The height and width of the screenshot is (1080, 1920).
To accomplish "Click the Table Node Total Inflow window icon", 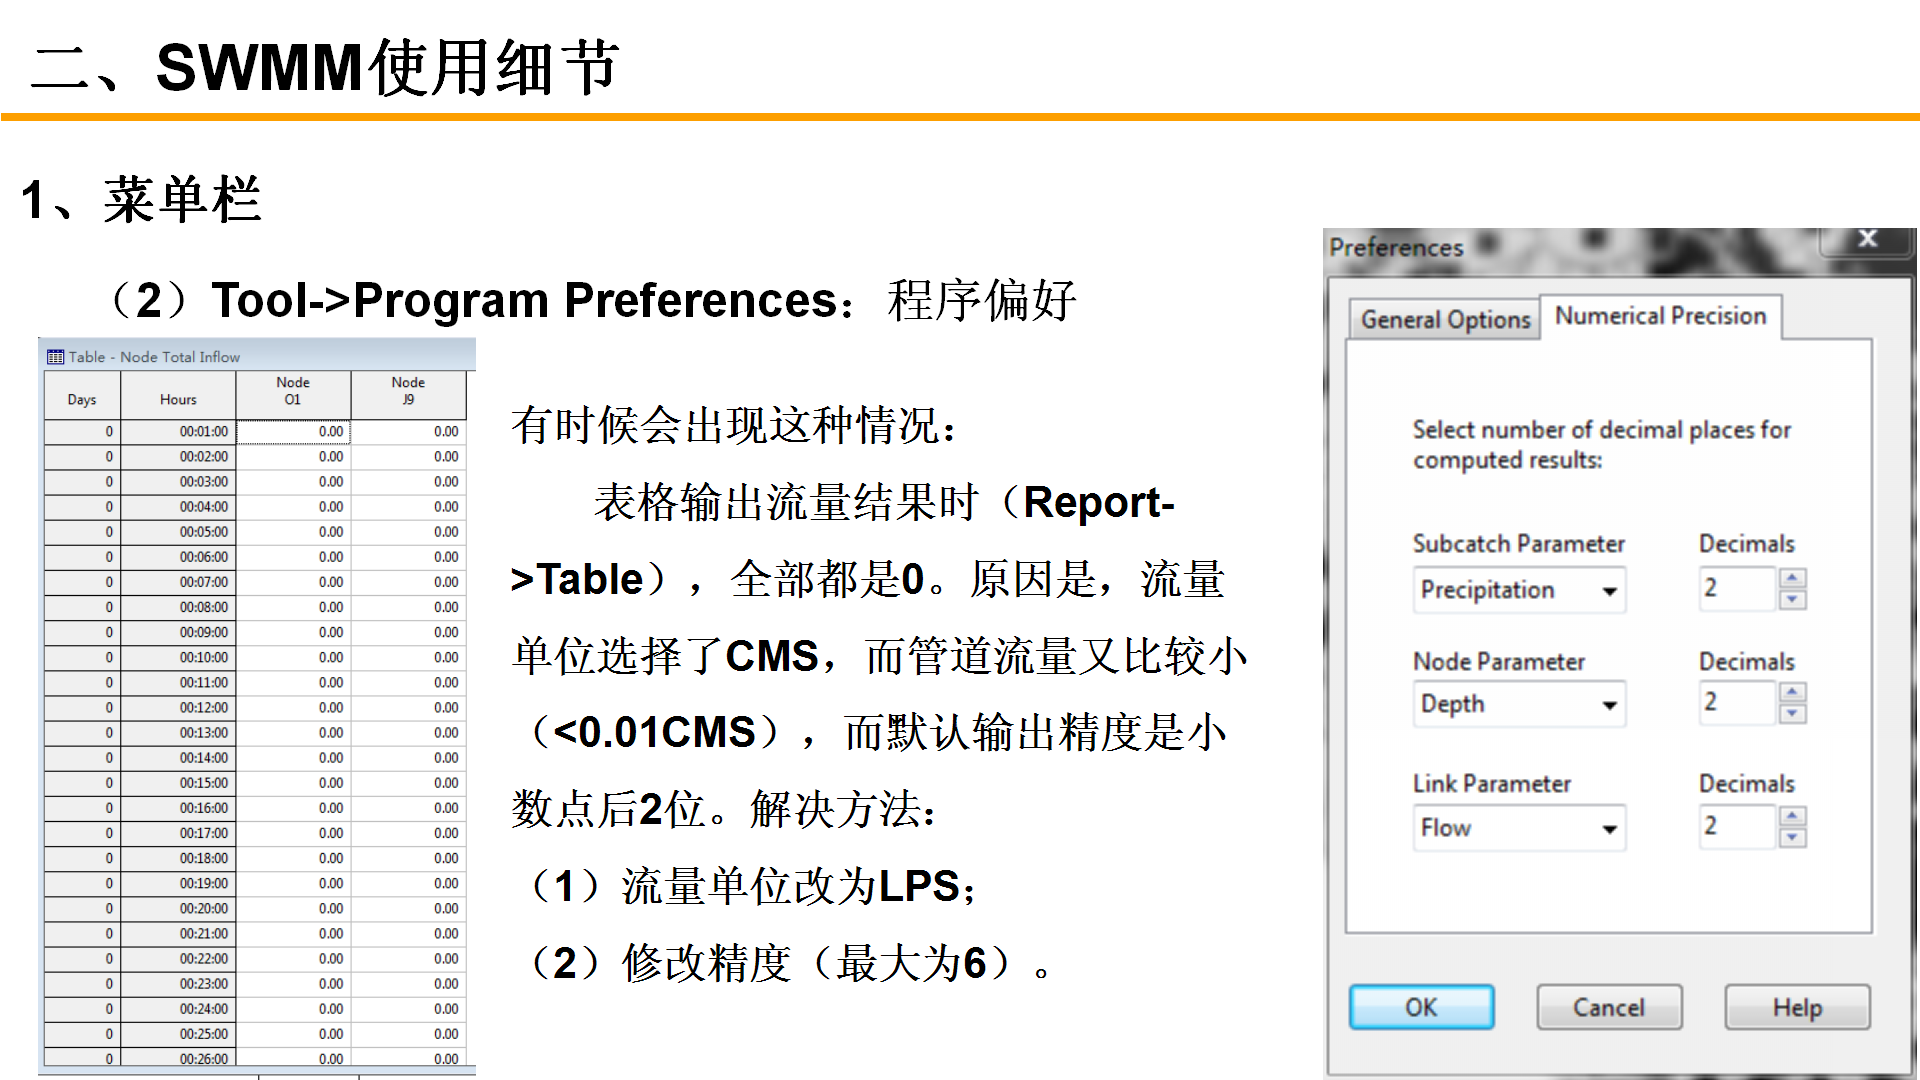I will click(x=56, y=357).
